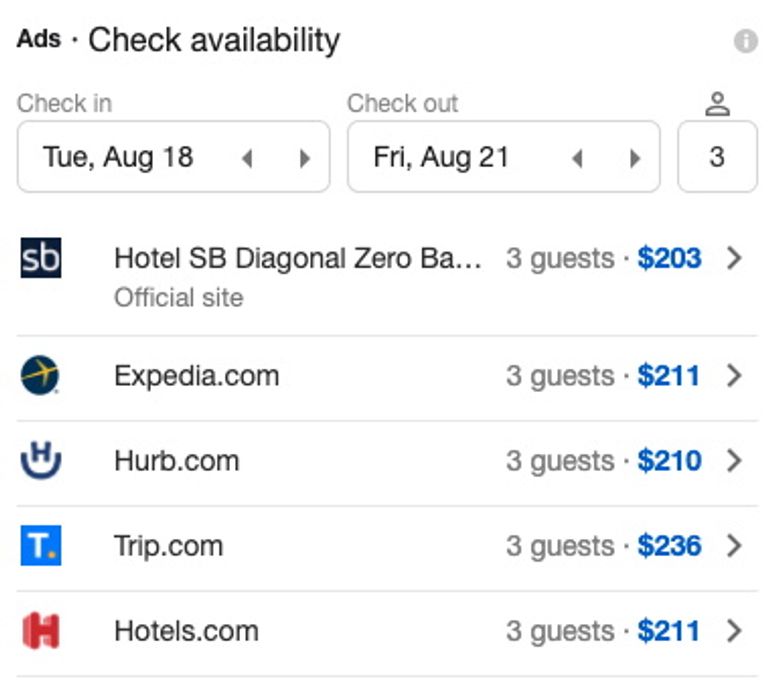Expand the Trip.com offer chevron
The width and height of the screenshot is (780, 685).
(735, 546)
